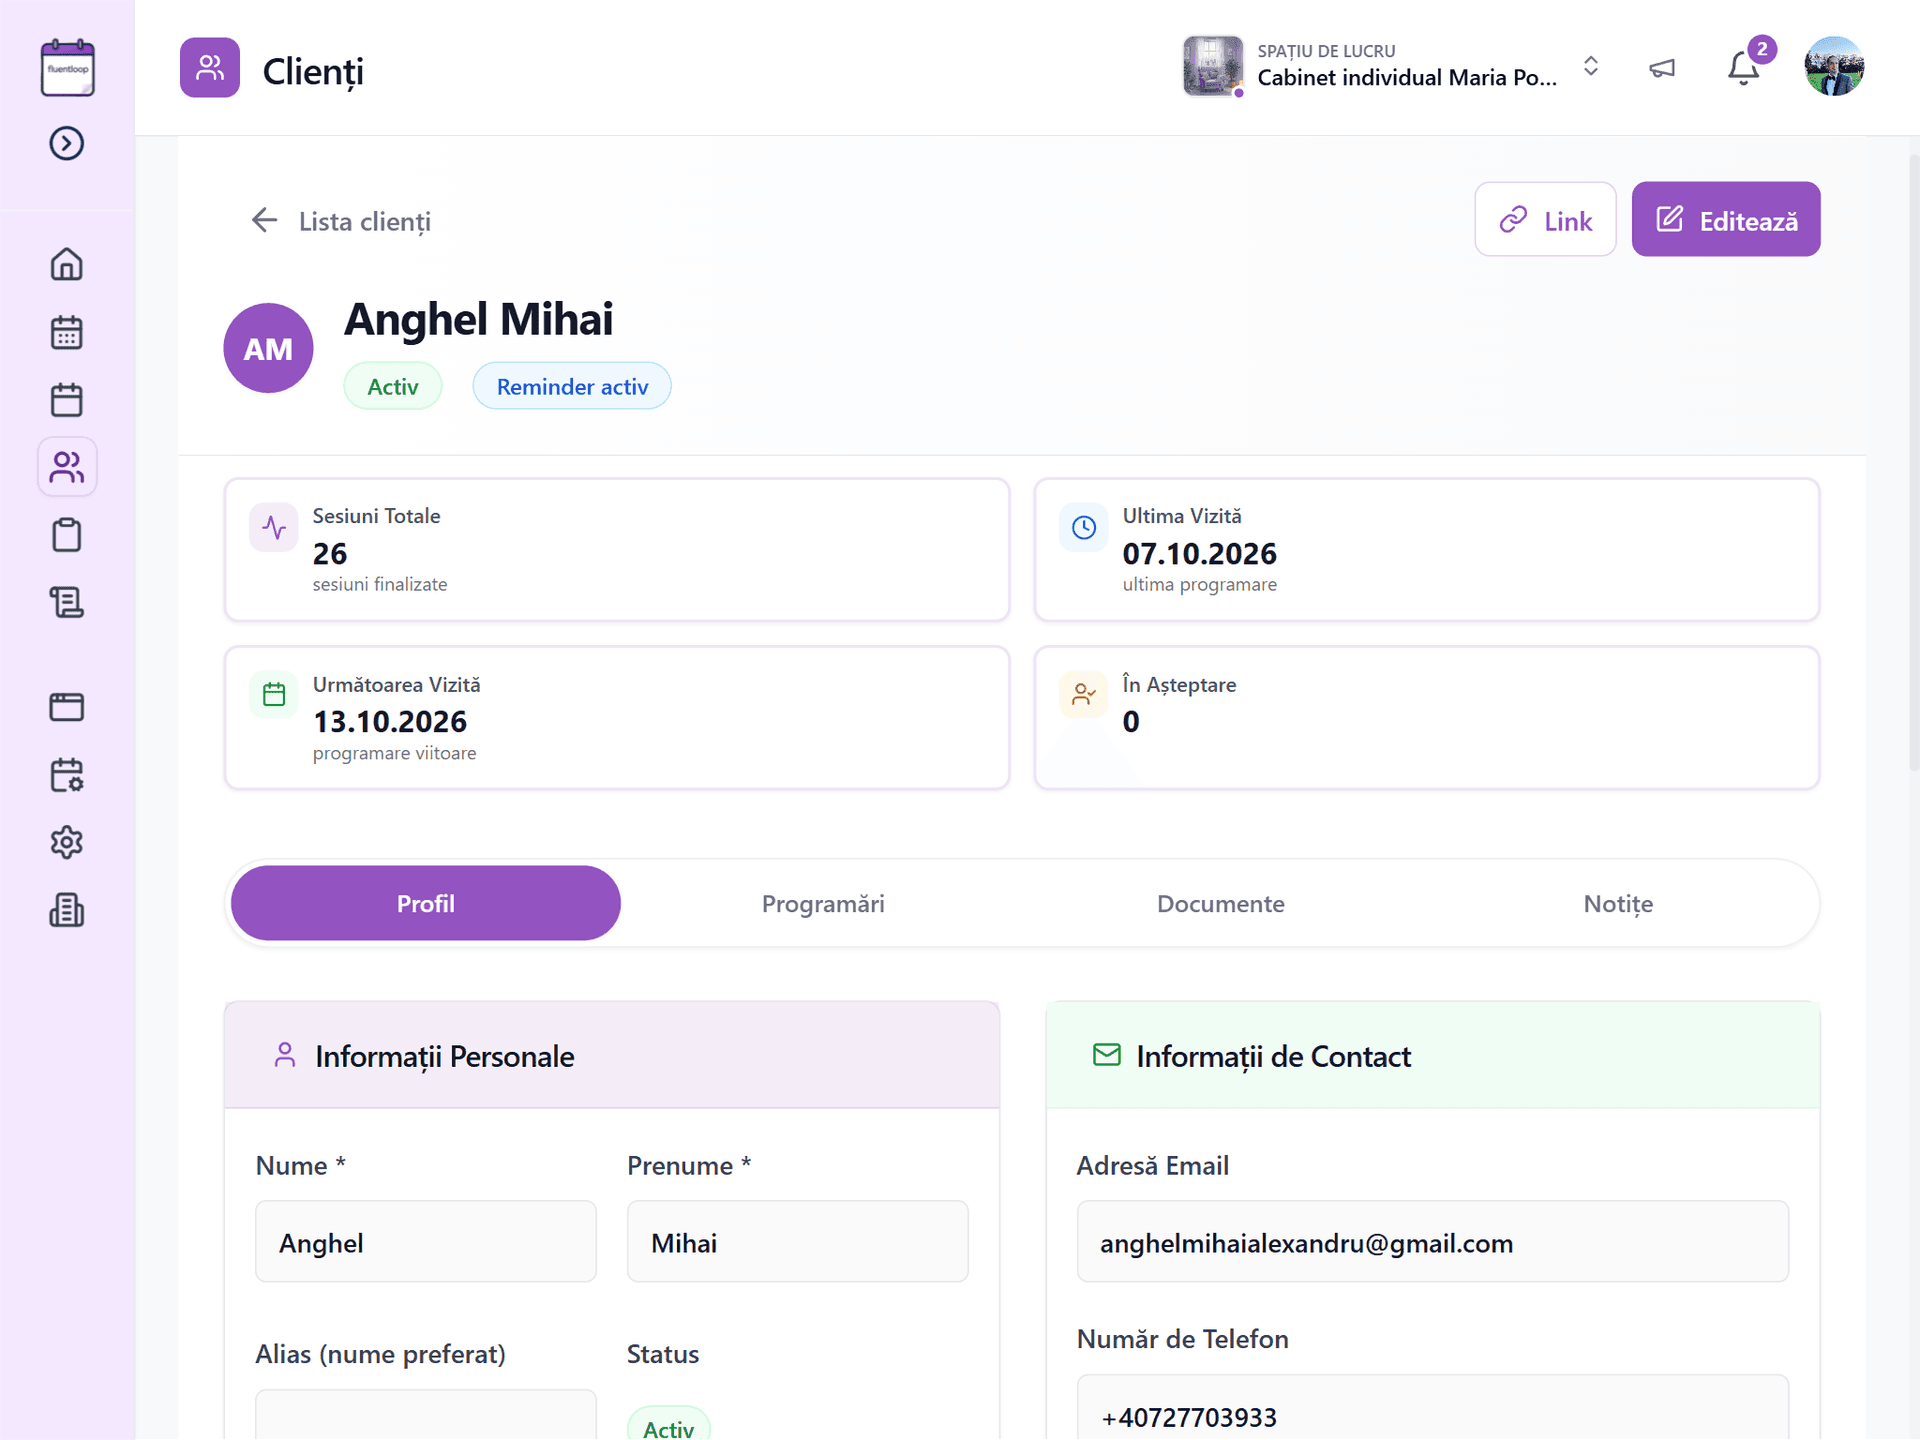Switch to the Documente tab

(1221, 903)
